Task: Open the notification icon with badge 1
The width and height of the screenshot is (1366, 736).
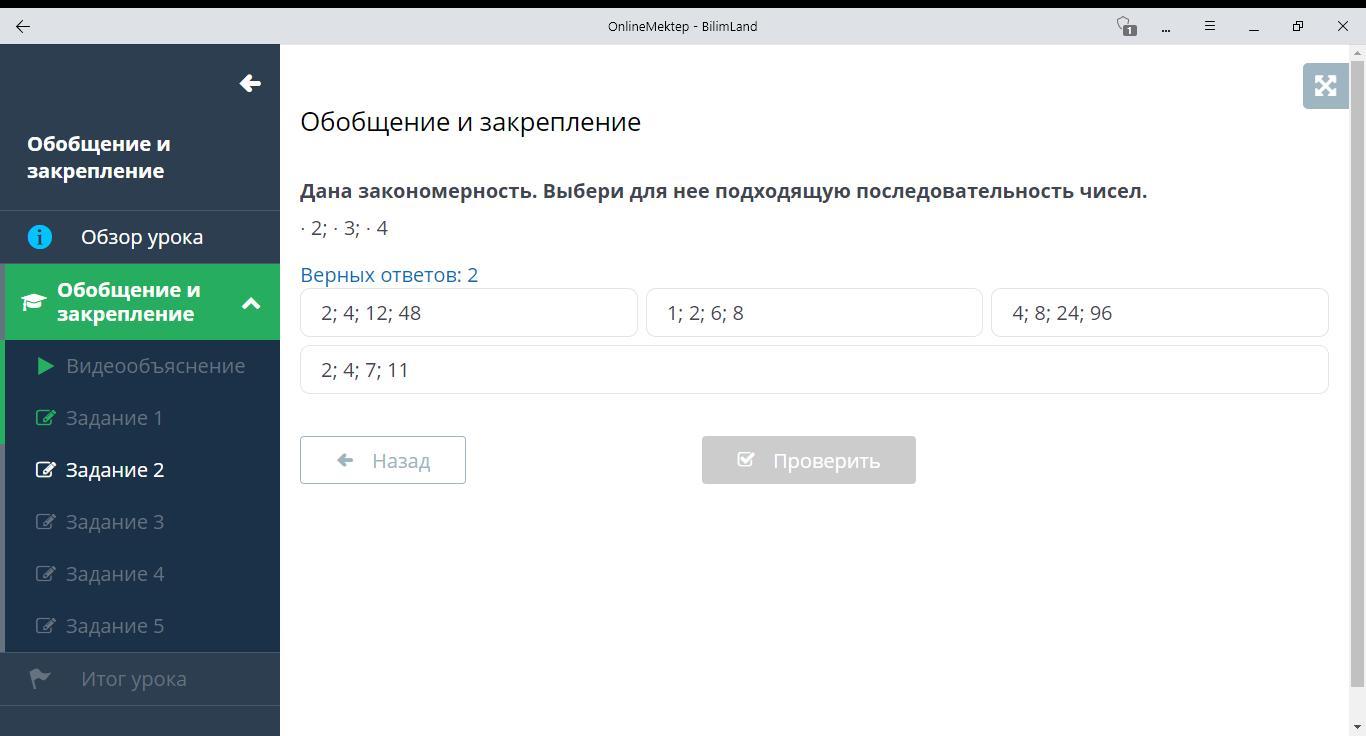Action: (x=1126, y=26)
